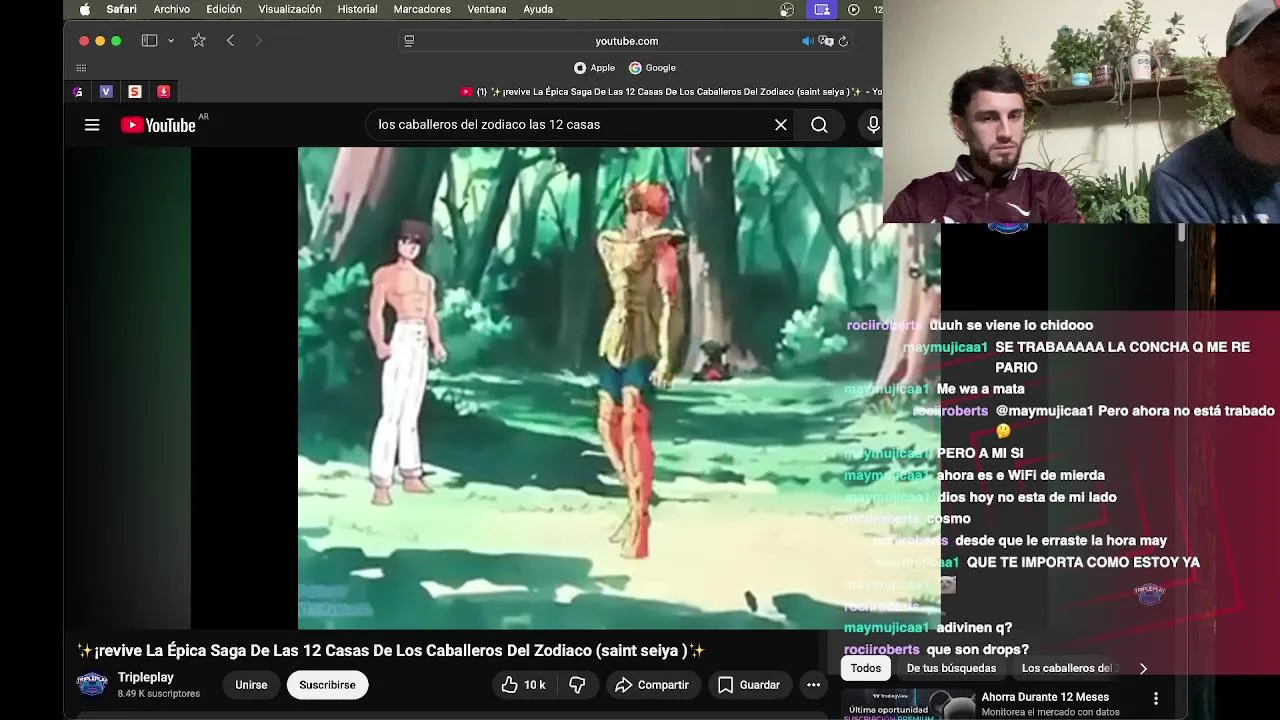The height and width of the screenshot is (720, 1280).
Task: Open the ad options three-dot menu
Action: point(1156,698)
